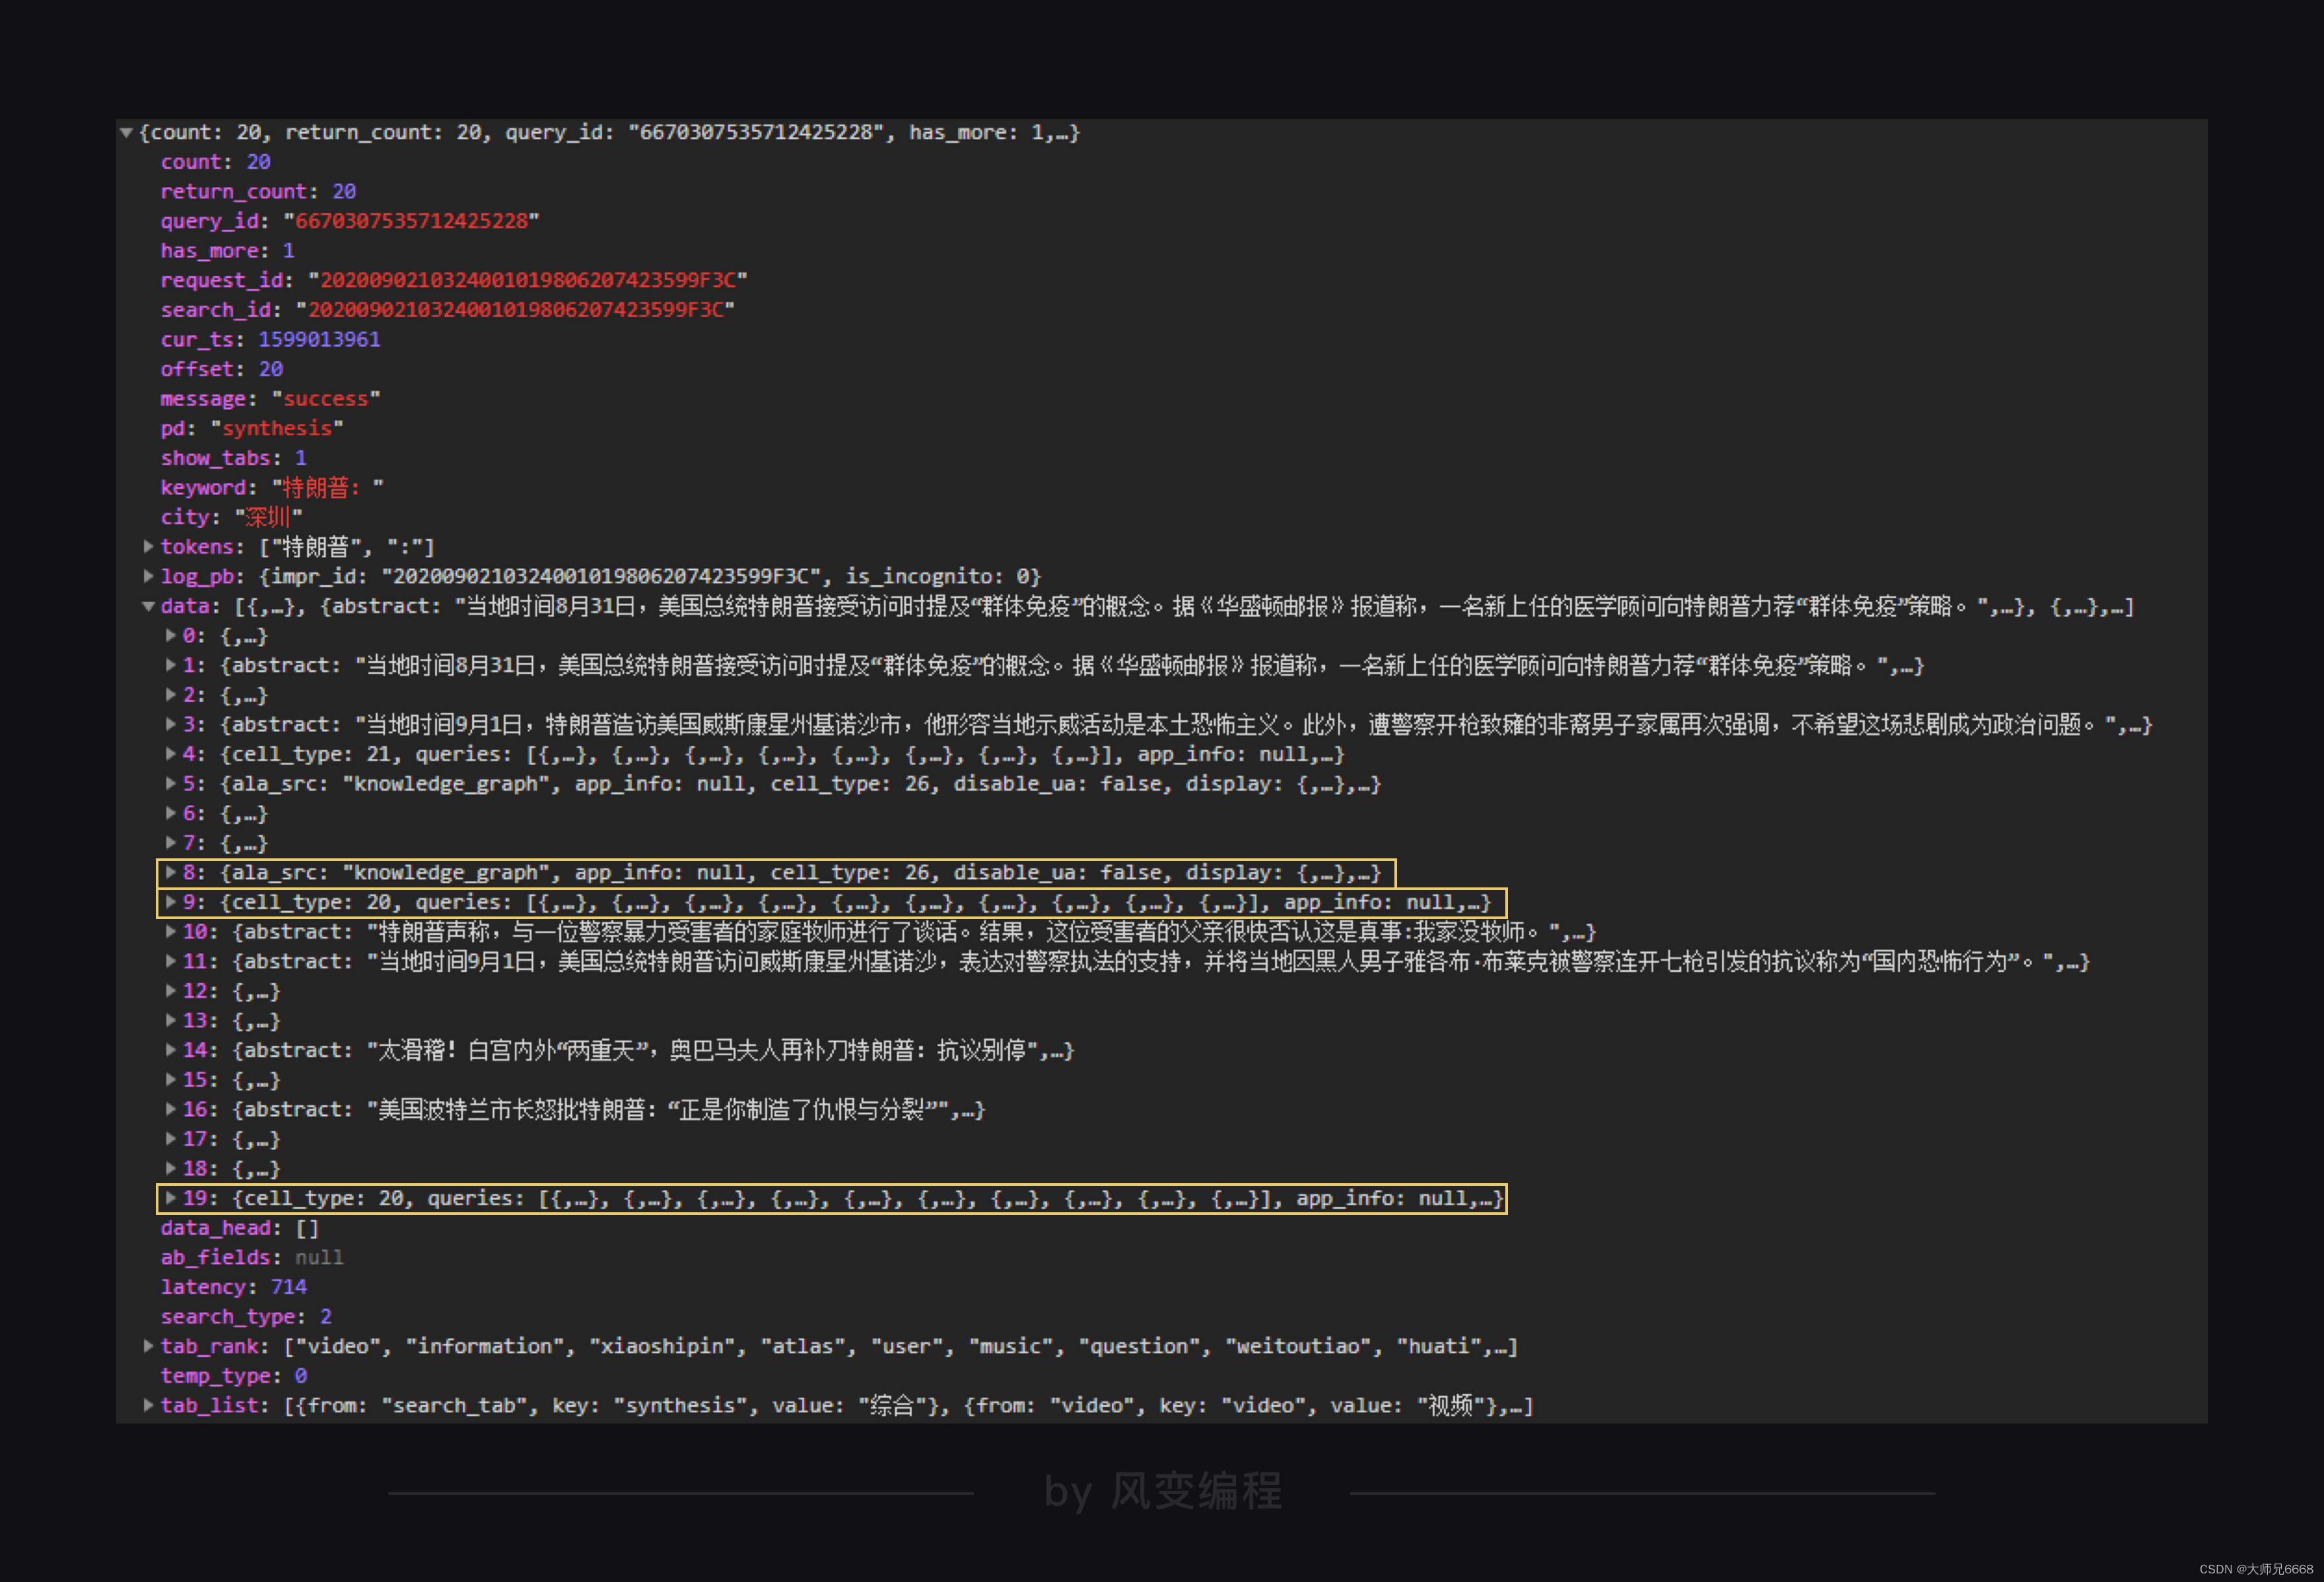Expand data item 9 with cell_type 20

point(170,902)
